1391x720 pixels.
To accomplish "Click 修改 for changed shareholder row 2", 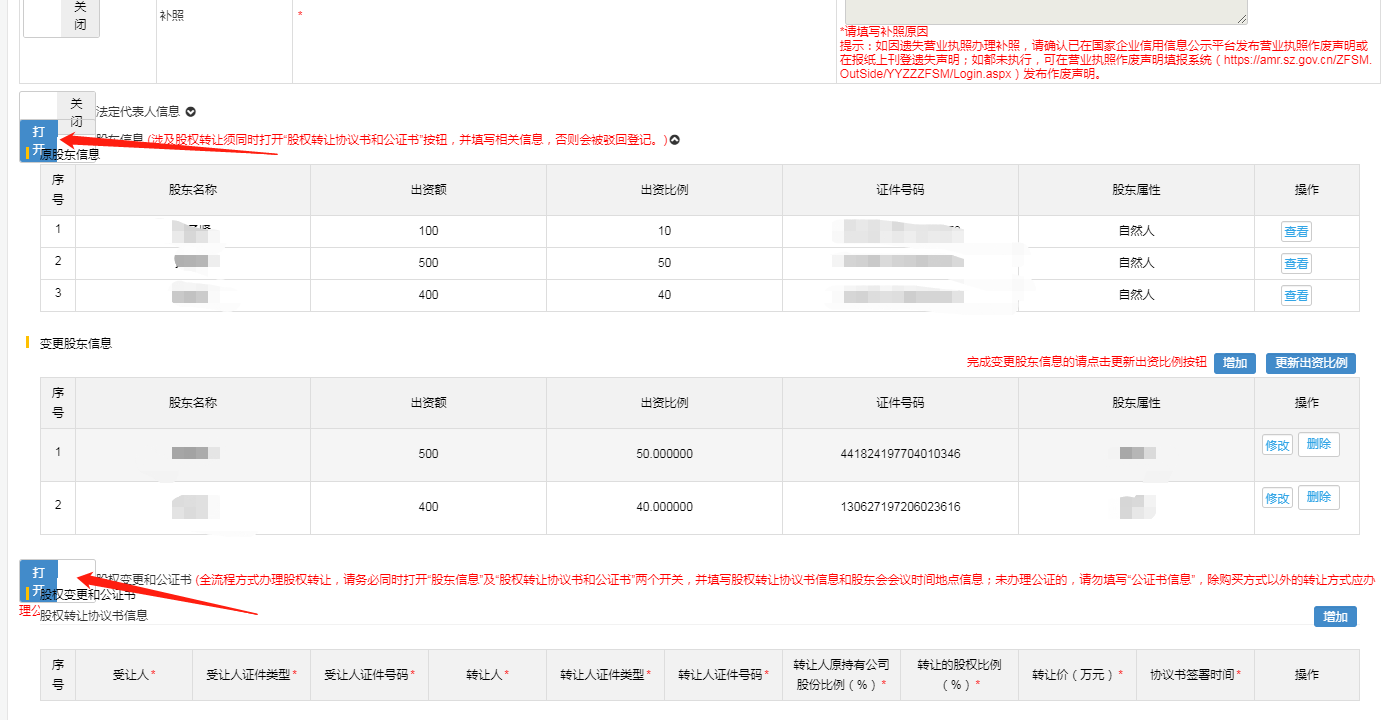I will click(1277, 498).
